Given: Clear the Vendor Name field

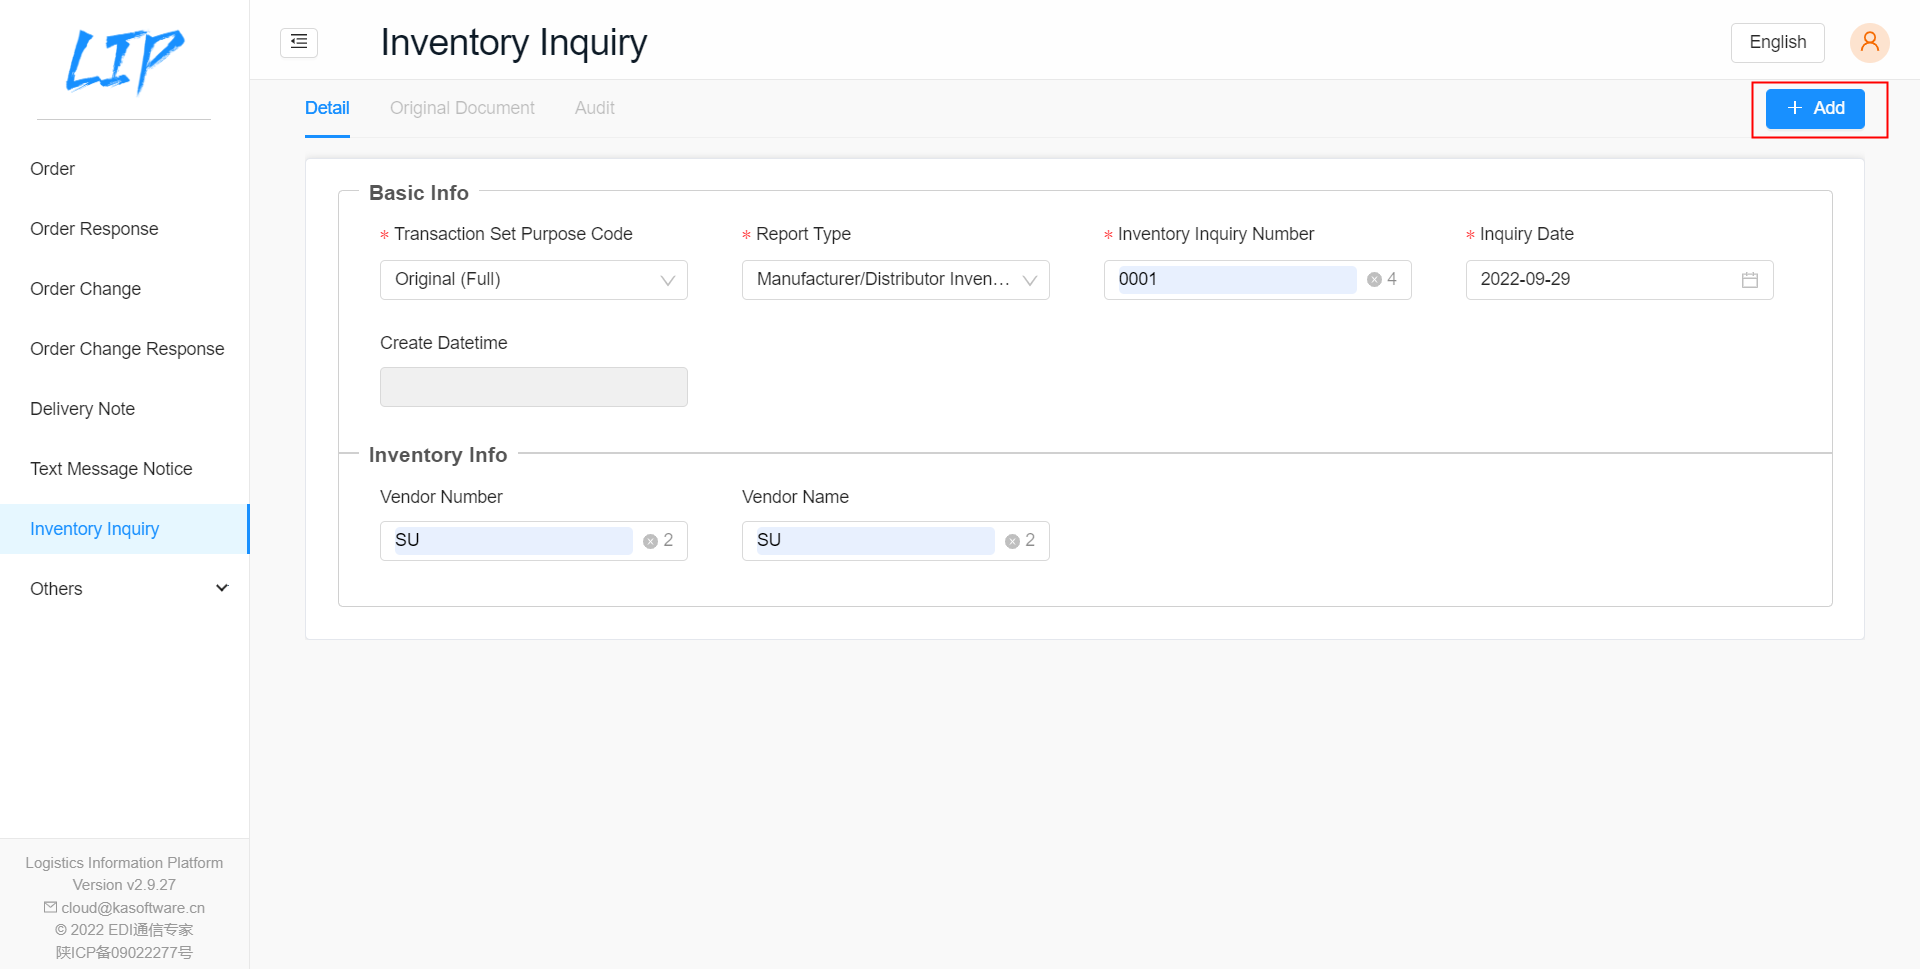Looking at the screenshot, I should point(1012,541).
